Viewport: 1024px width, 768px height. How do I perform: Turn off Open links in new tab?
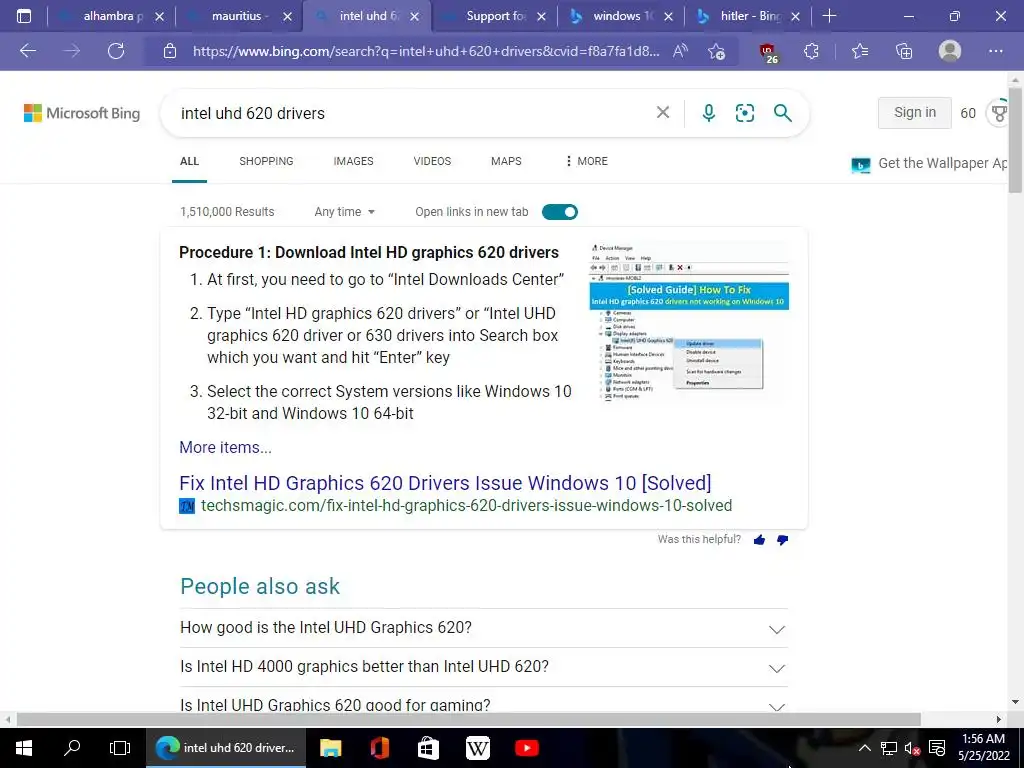click(x=560, y=212)
